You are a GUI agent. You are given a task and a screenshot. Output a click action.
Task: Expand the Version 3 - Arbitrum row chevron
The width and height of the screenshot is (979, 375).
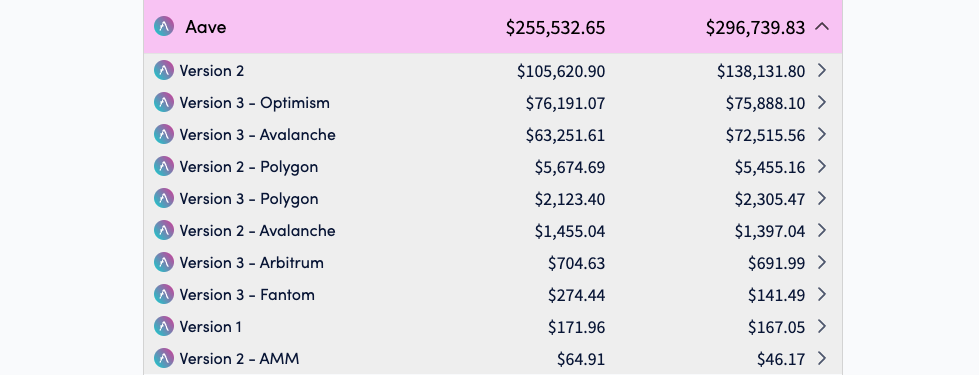(822, 262)
